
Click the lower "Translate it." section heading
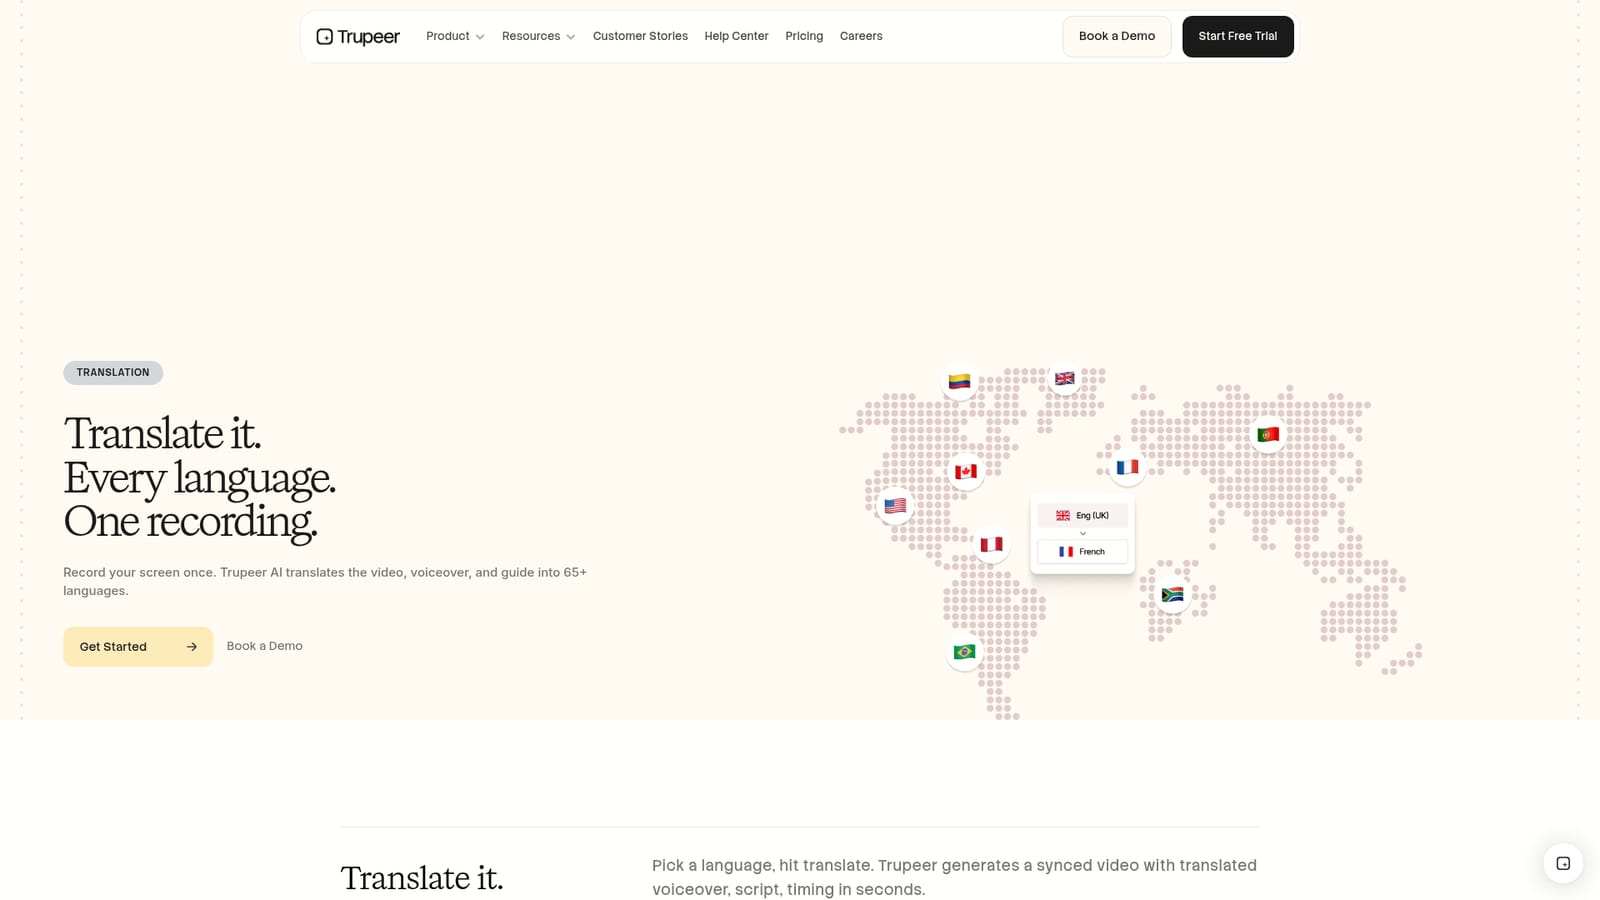click(421, 878)
